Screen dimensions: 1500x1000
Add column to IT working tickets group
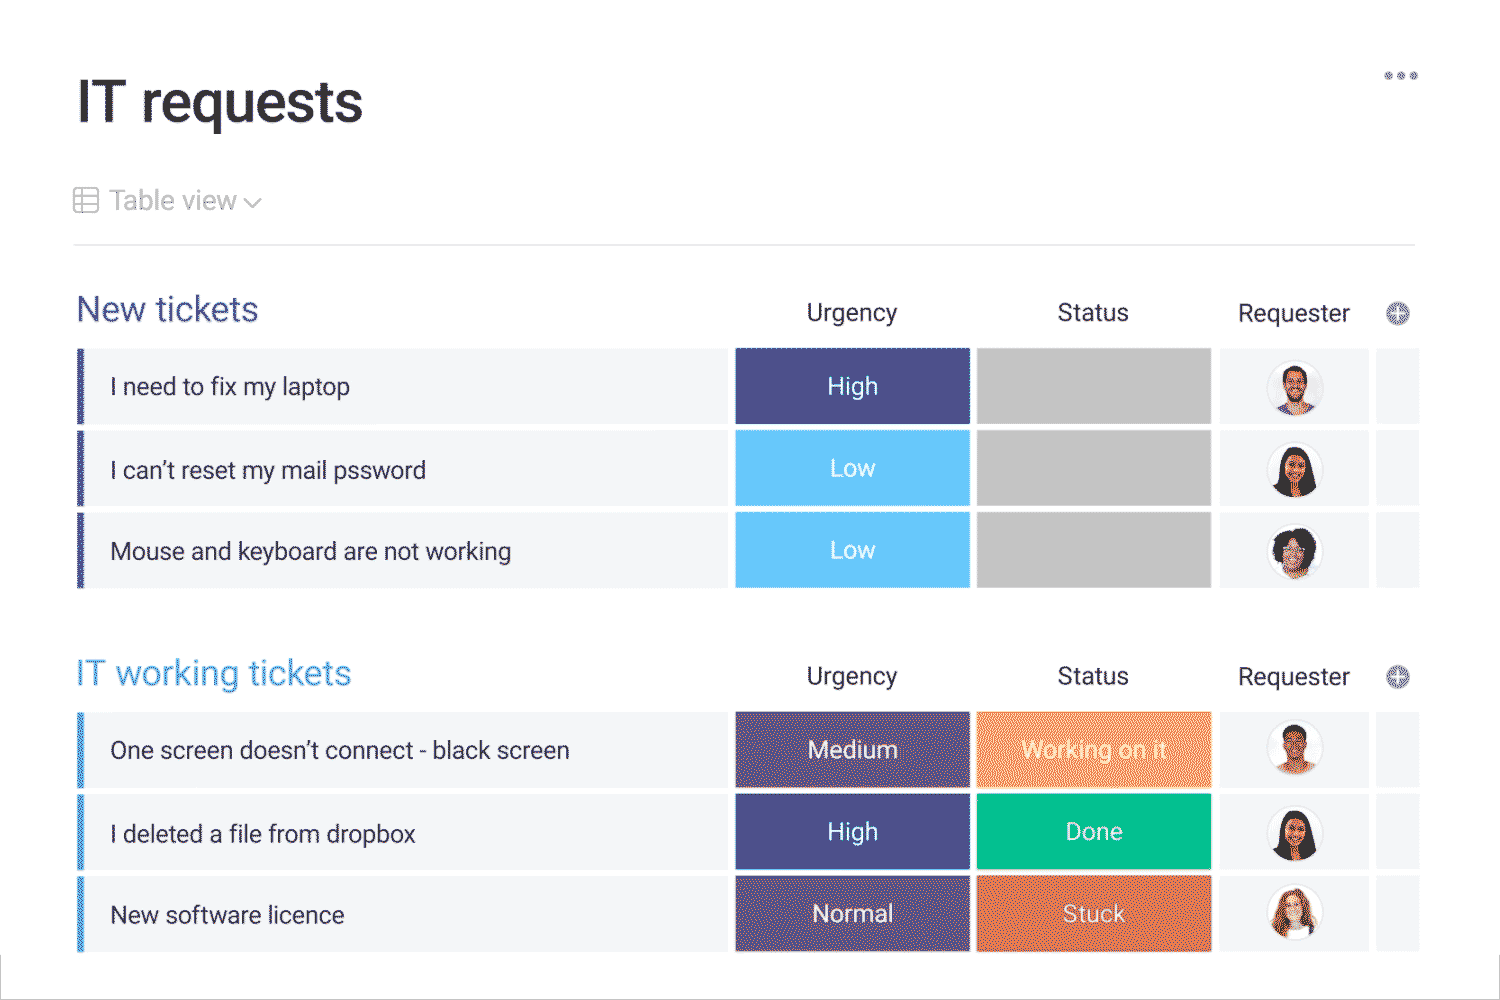tap(1397, 677)
